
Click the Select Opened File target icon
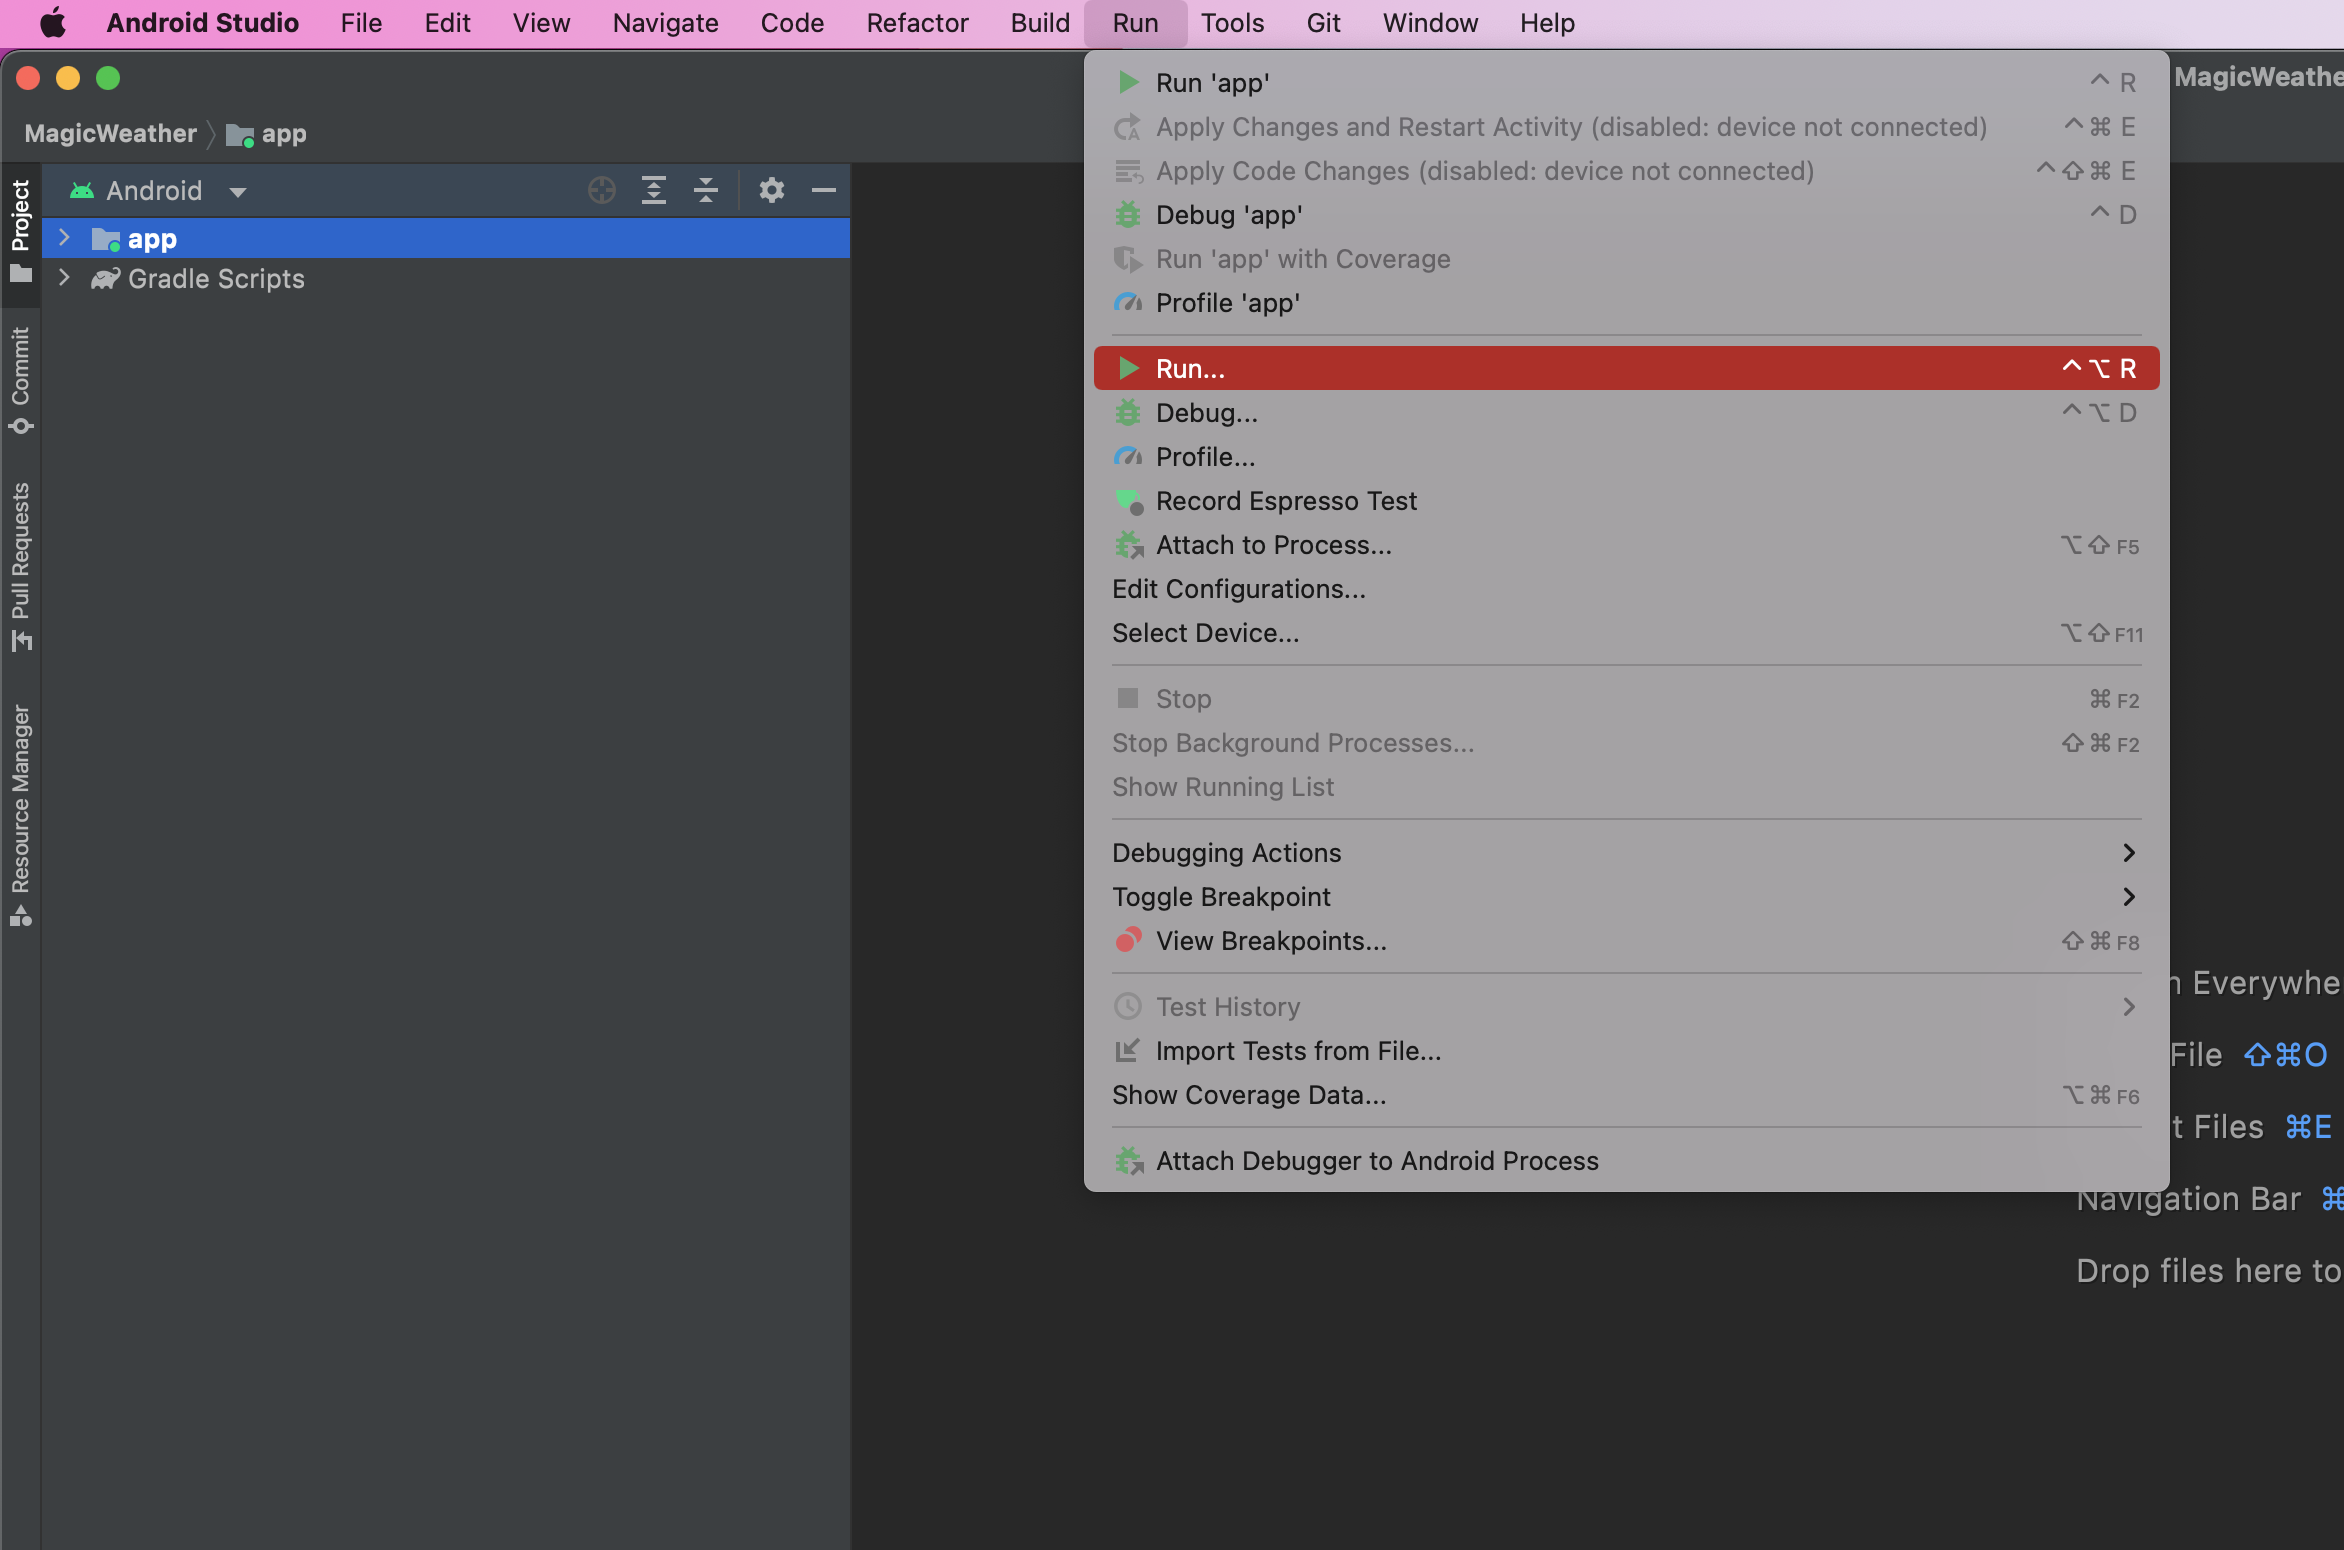601,190
